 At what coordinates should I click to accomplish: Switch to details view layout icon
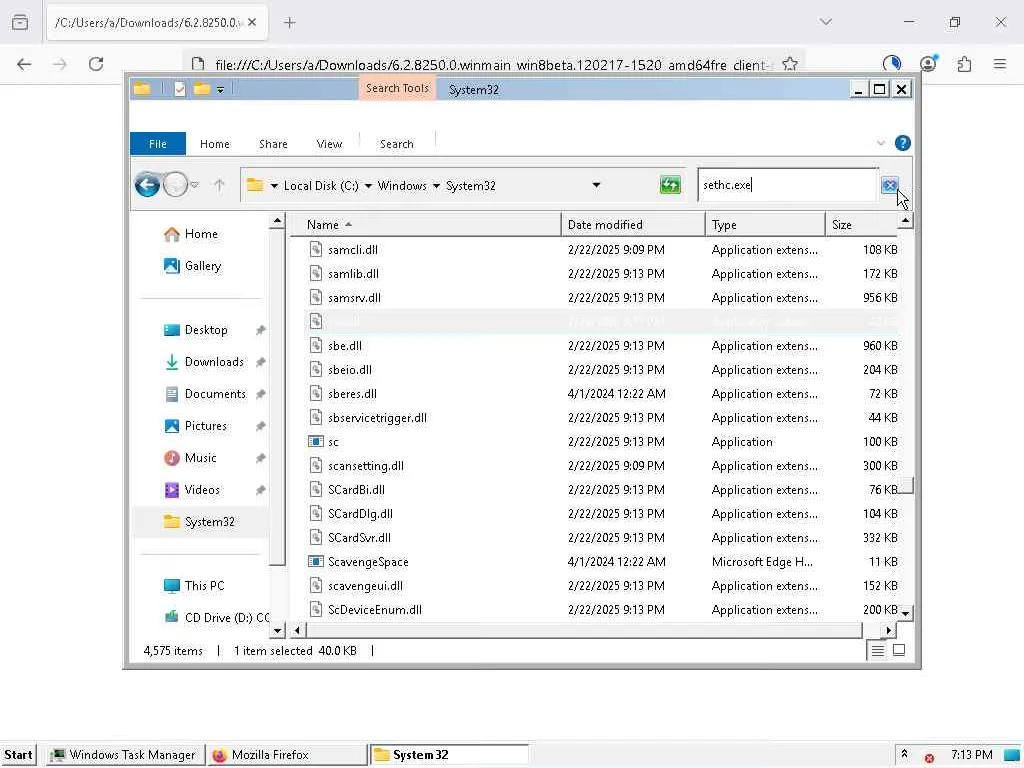click(877, 650)
